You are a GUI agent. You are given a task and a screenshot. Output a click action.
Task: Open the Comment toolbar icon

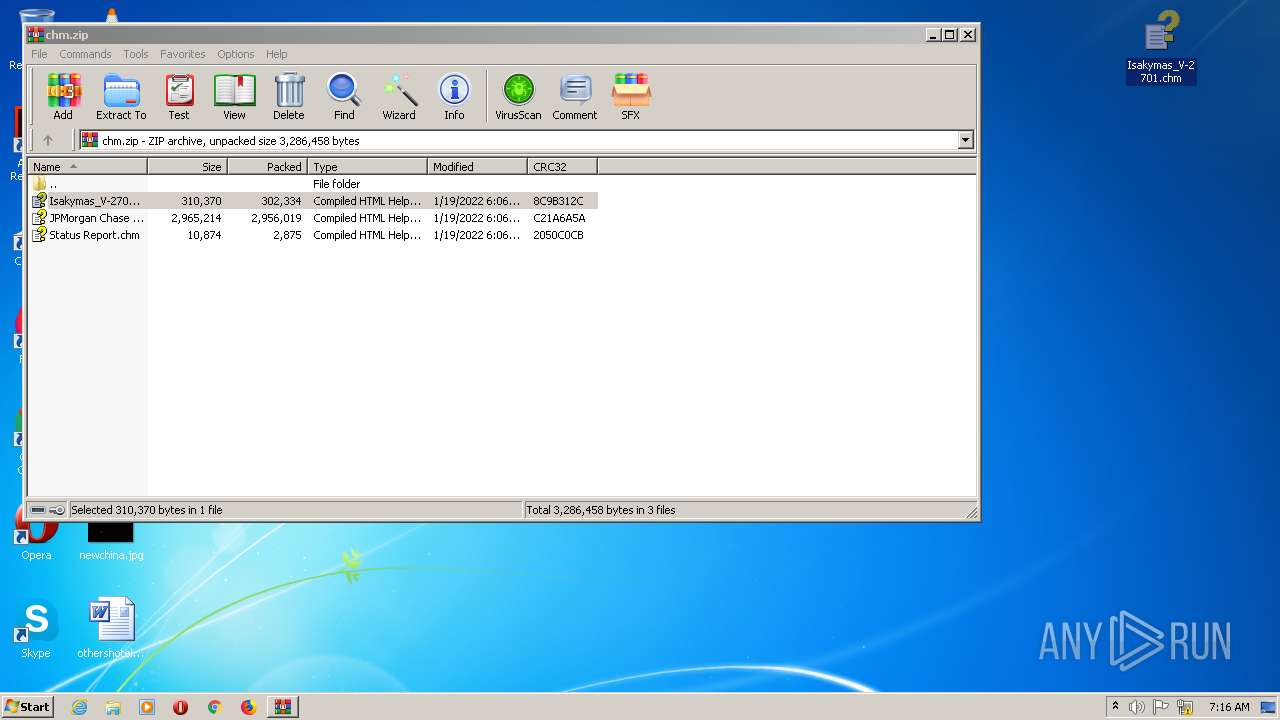tap(575, 96)
